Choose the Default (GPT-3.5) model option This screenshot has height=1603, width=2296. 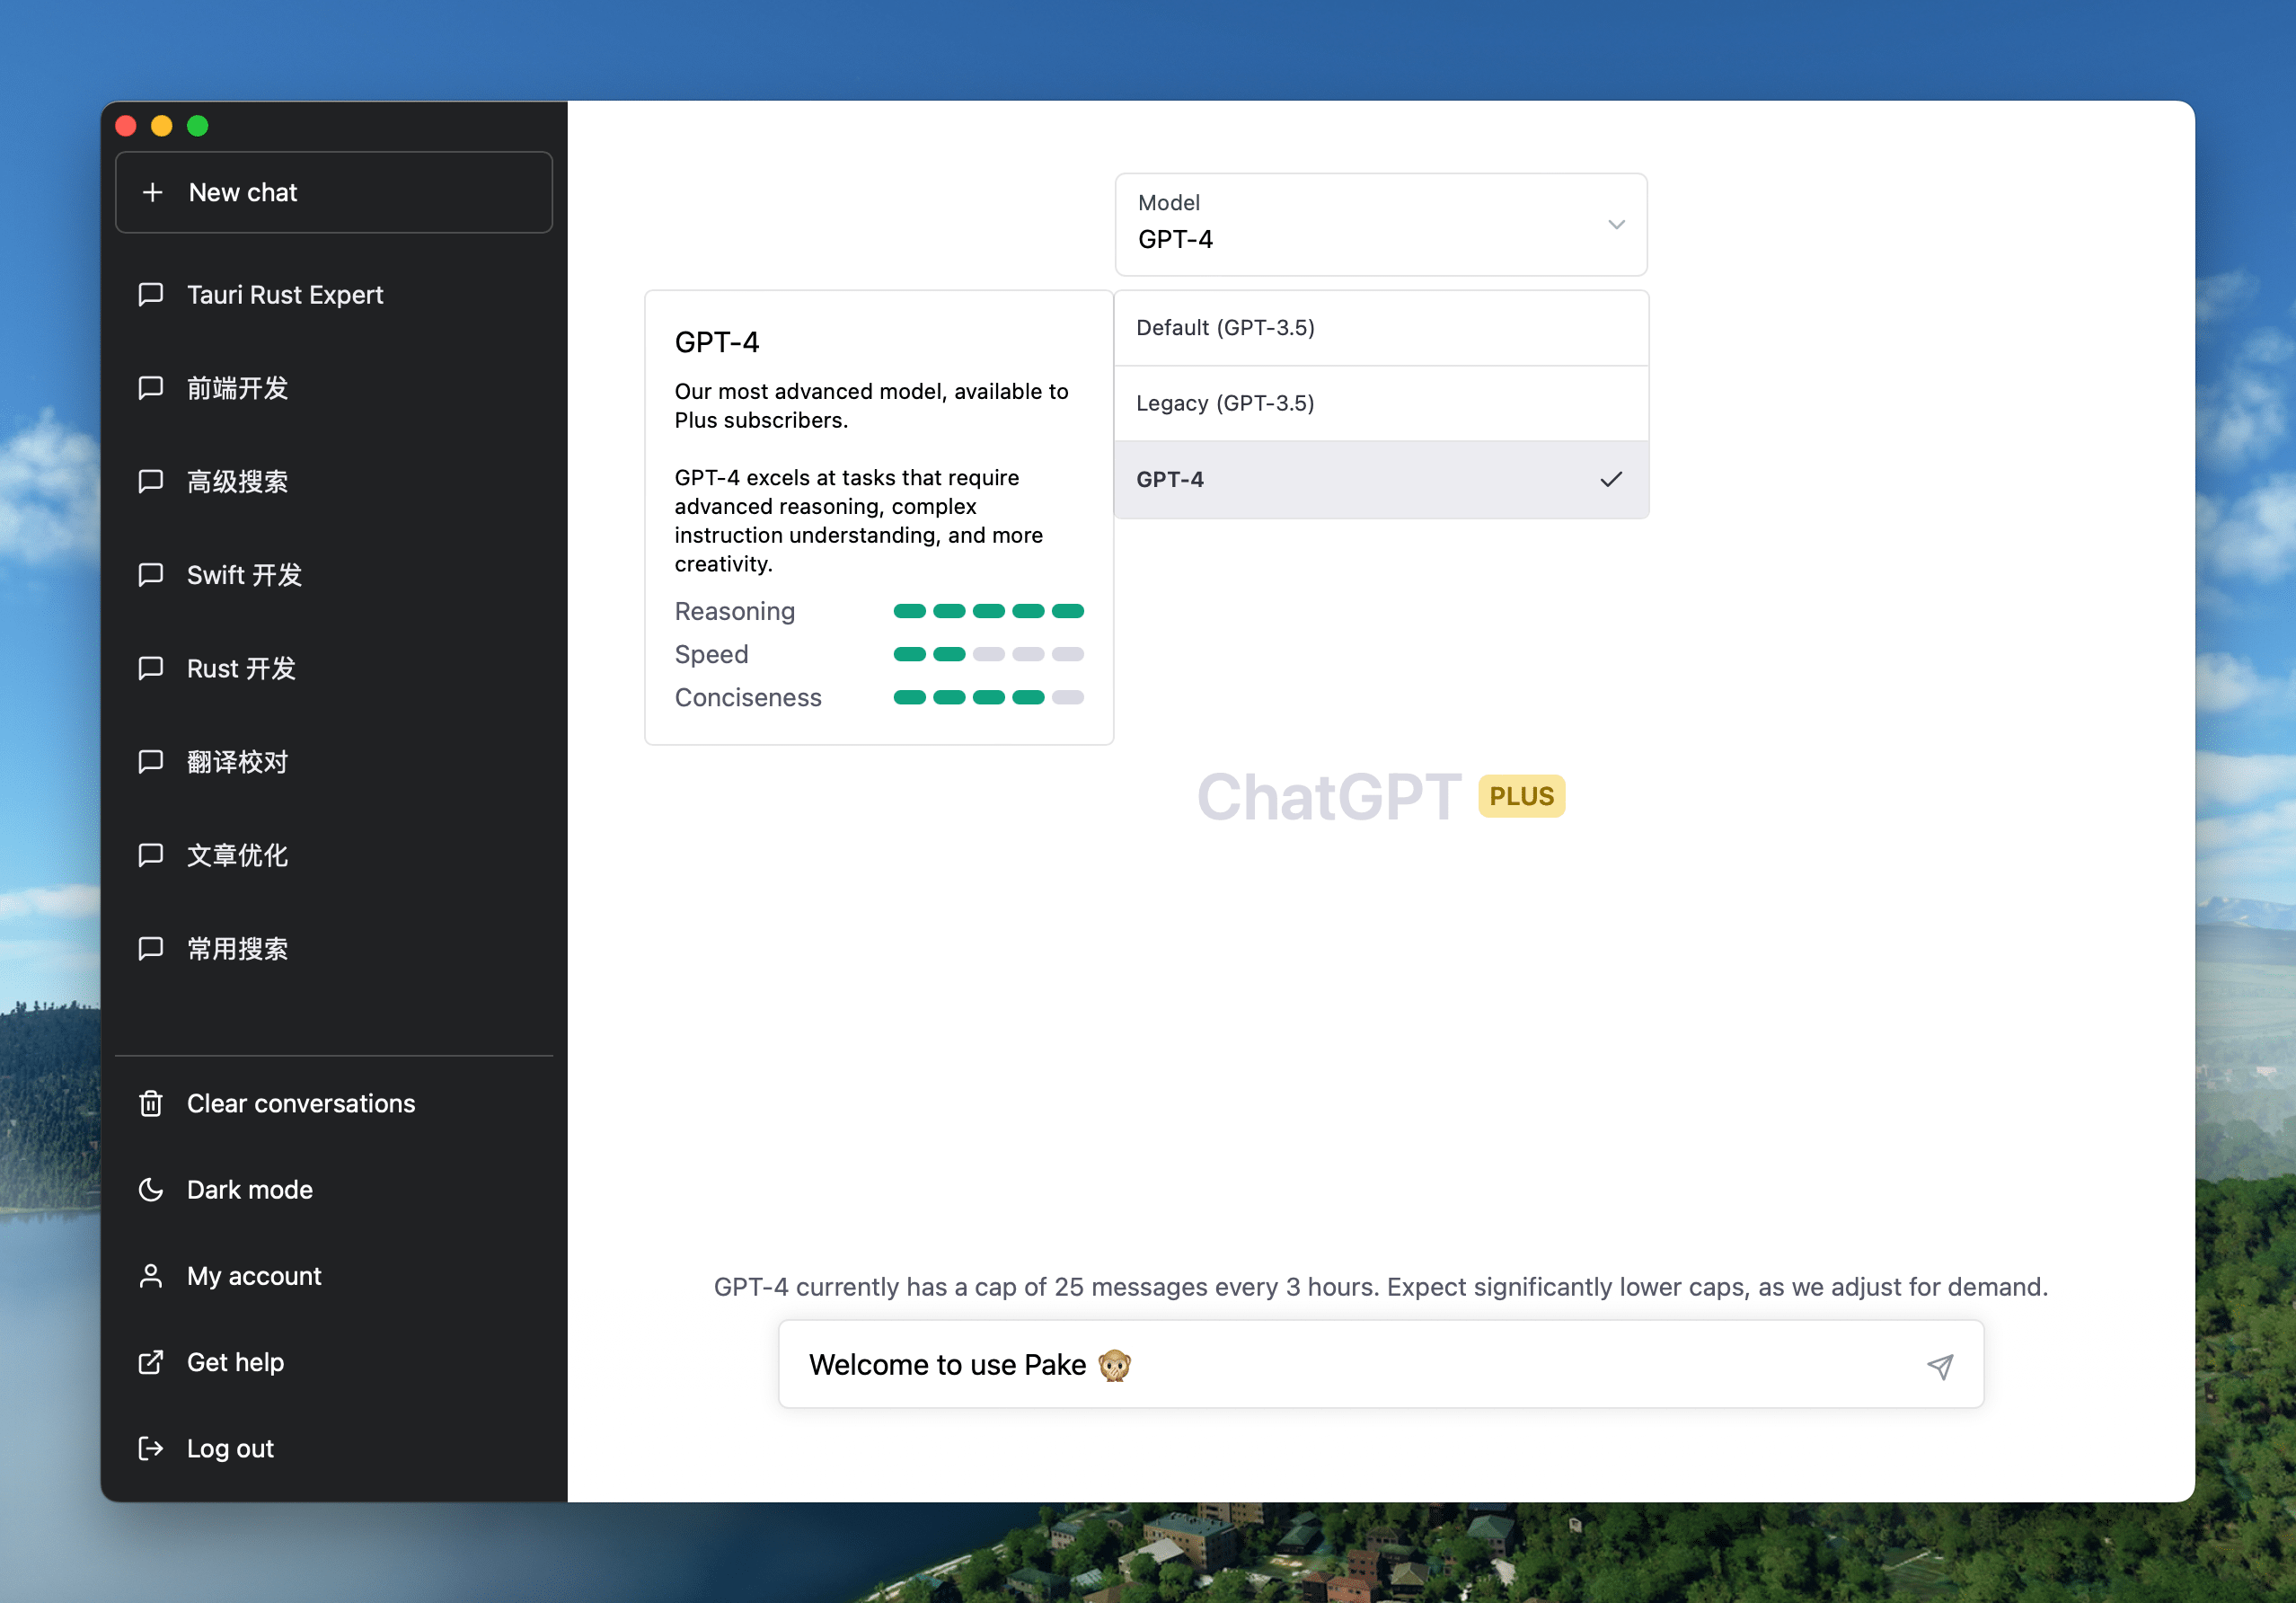1380,328
